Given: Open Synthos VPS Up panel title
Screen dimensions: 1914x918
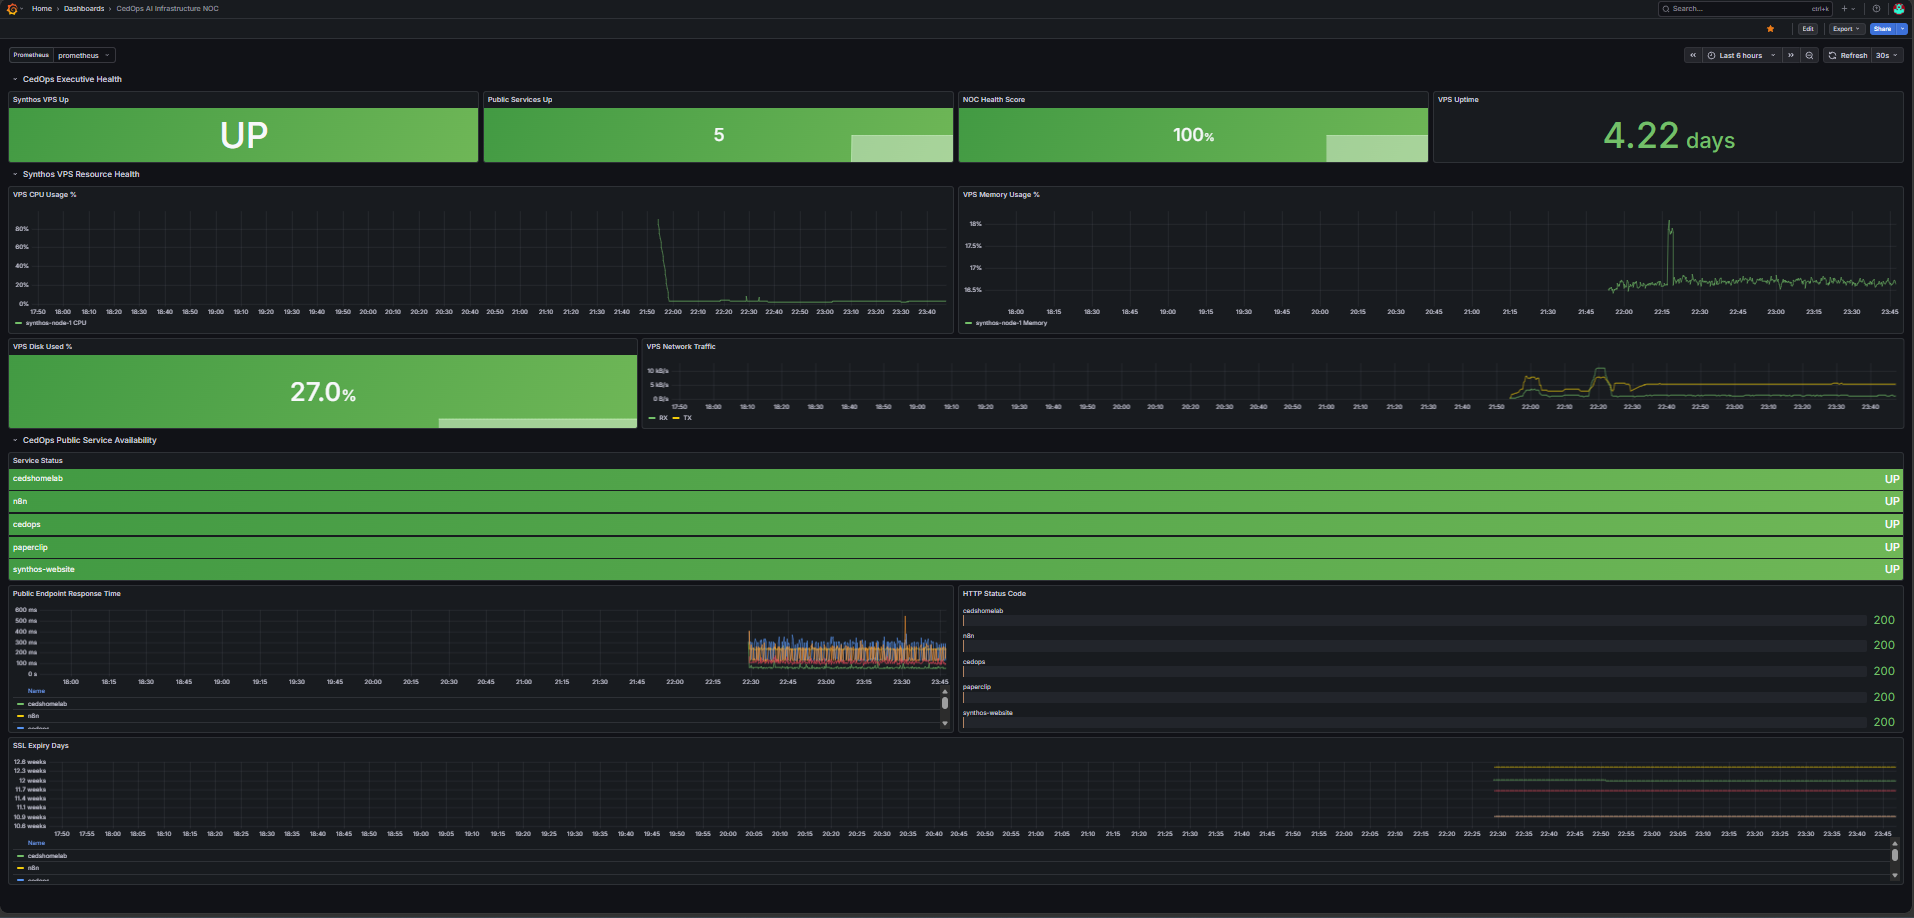Looking at the screenshot, I should [x=41, y=100].
